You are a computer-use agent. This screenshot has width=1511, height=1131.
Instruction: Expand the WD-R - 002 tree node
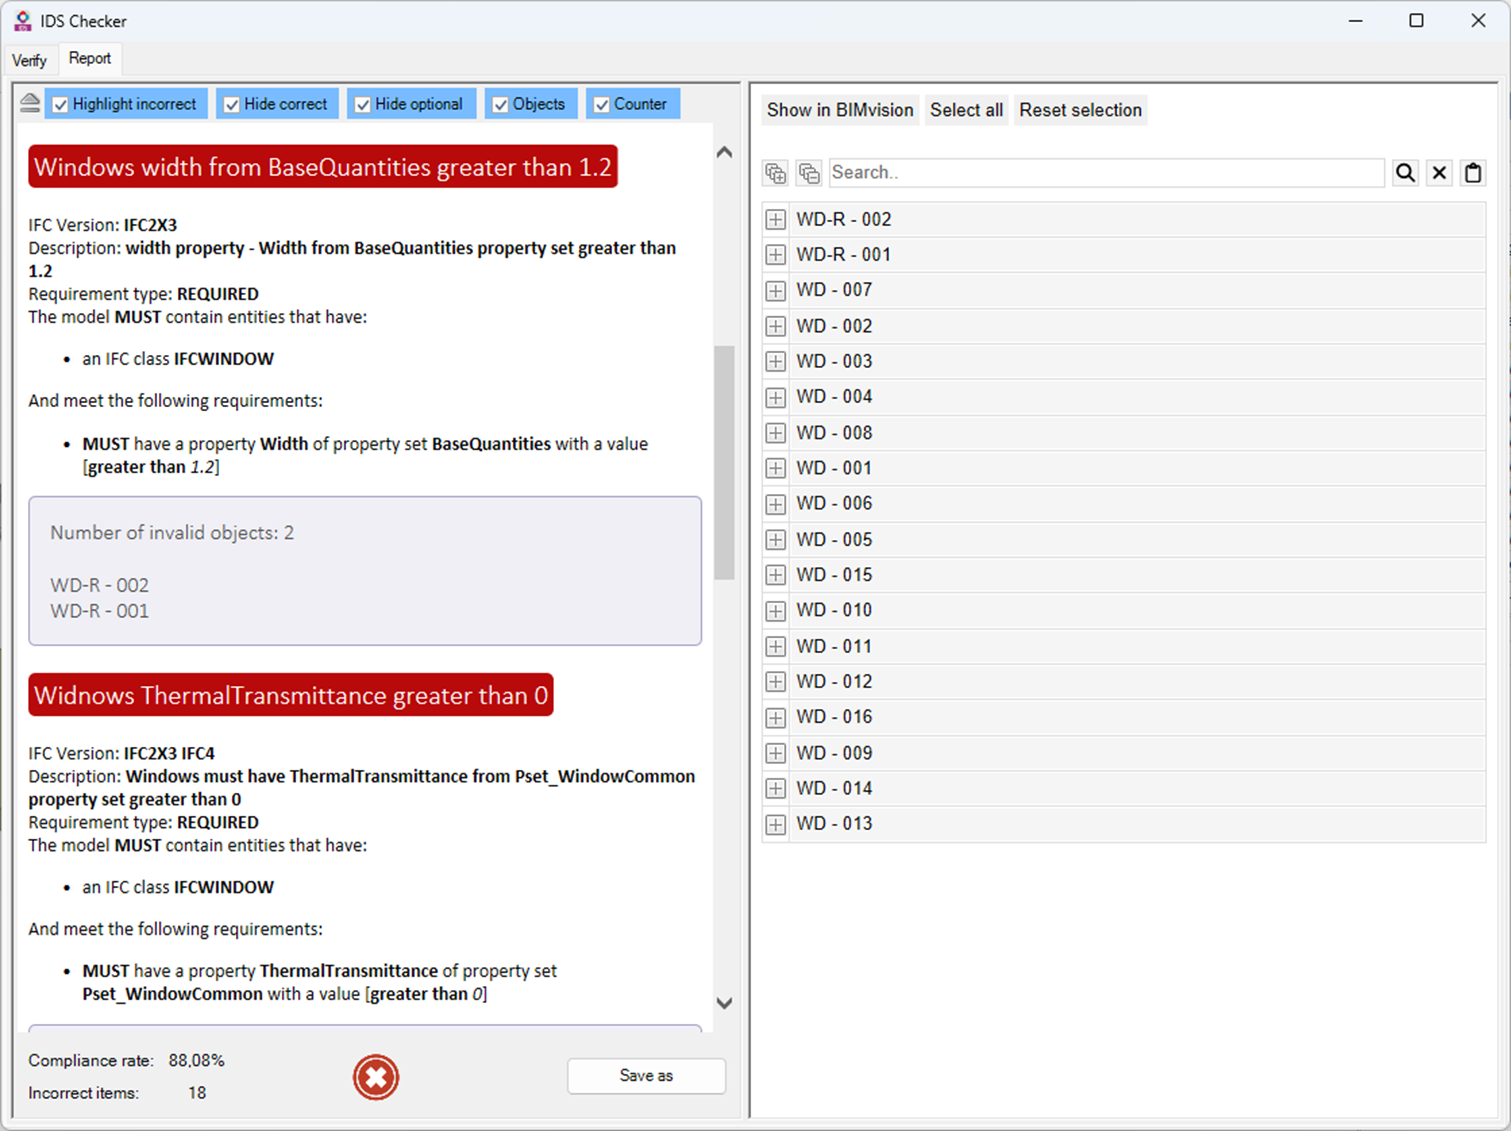tap(775, 219)
